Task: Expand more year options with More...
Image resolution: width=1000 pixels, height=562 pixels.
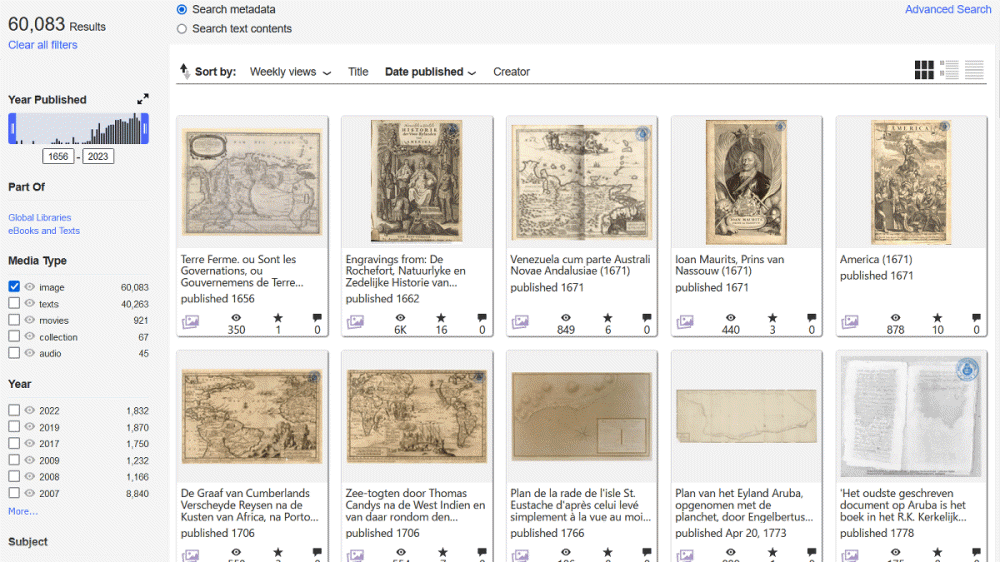Action: [23, 511]
